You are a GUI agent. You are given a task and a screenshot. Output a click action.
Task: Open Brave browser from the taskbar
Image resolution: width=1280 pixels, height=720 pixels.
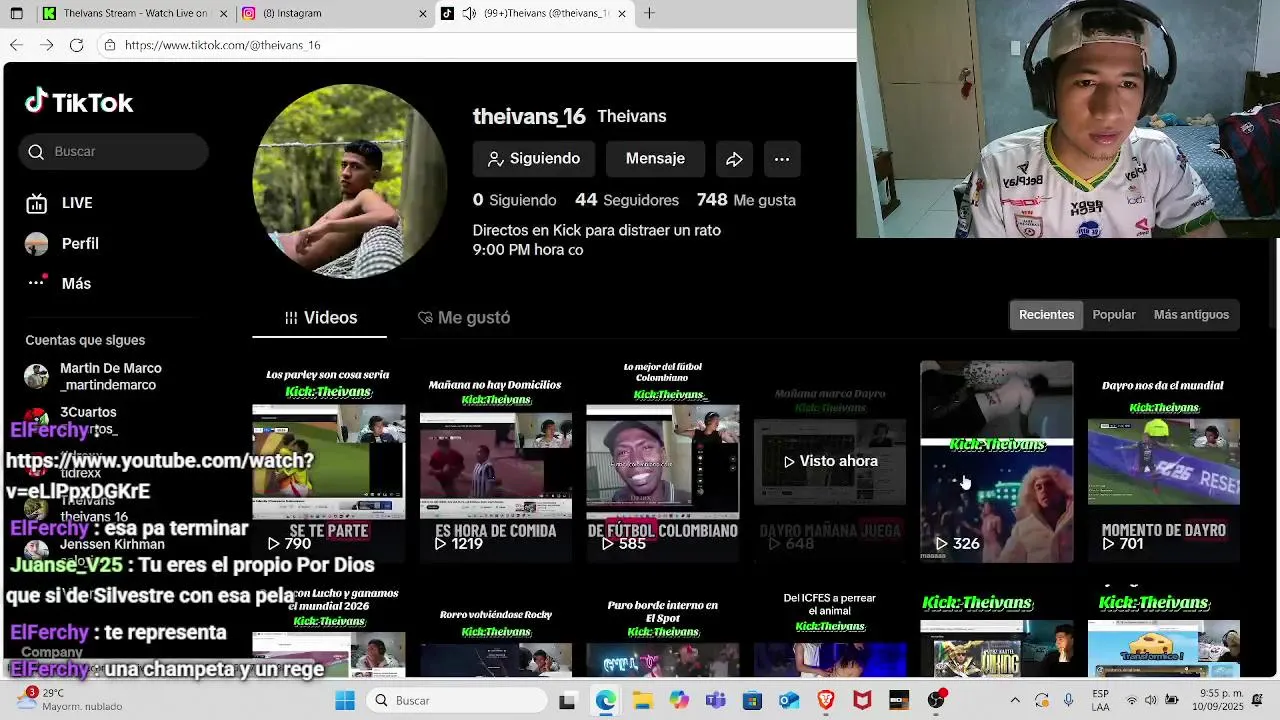click(826, 700)
